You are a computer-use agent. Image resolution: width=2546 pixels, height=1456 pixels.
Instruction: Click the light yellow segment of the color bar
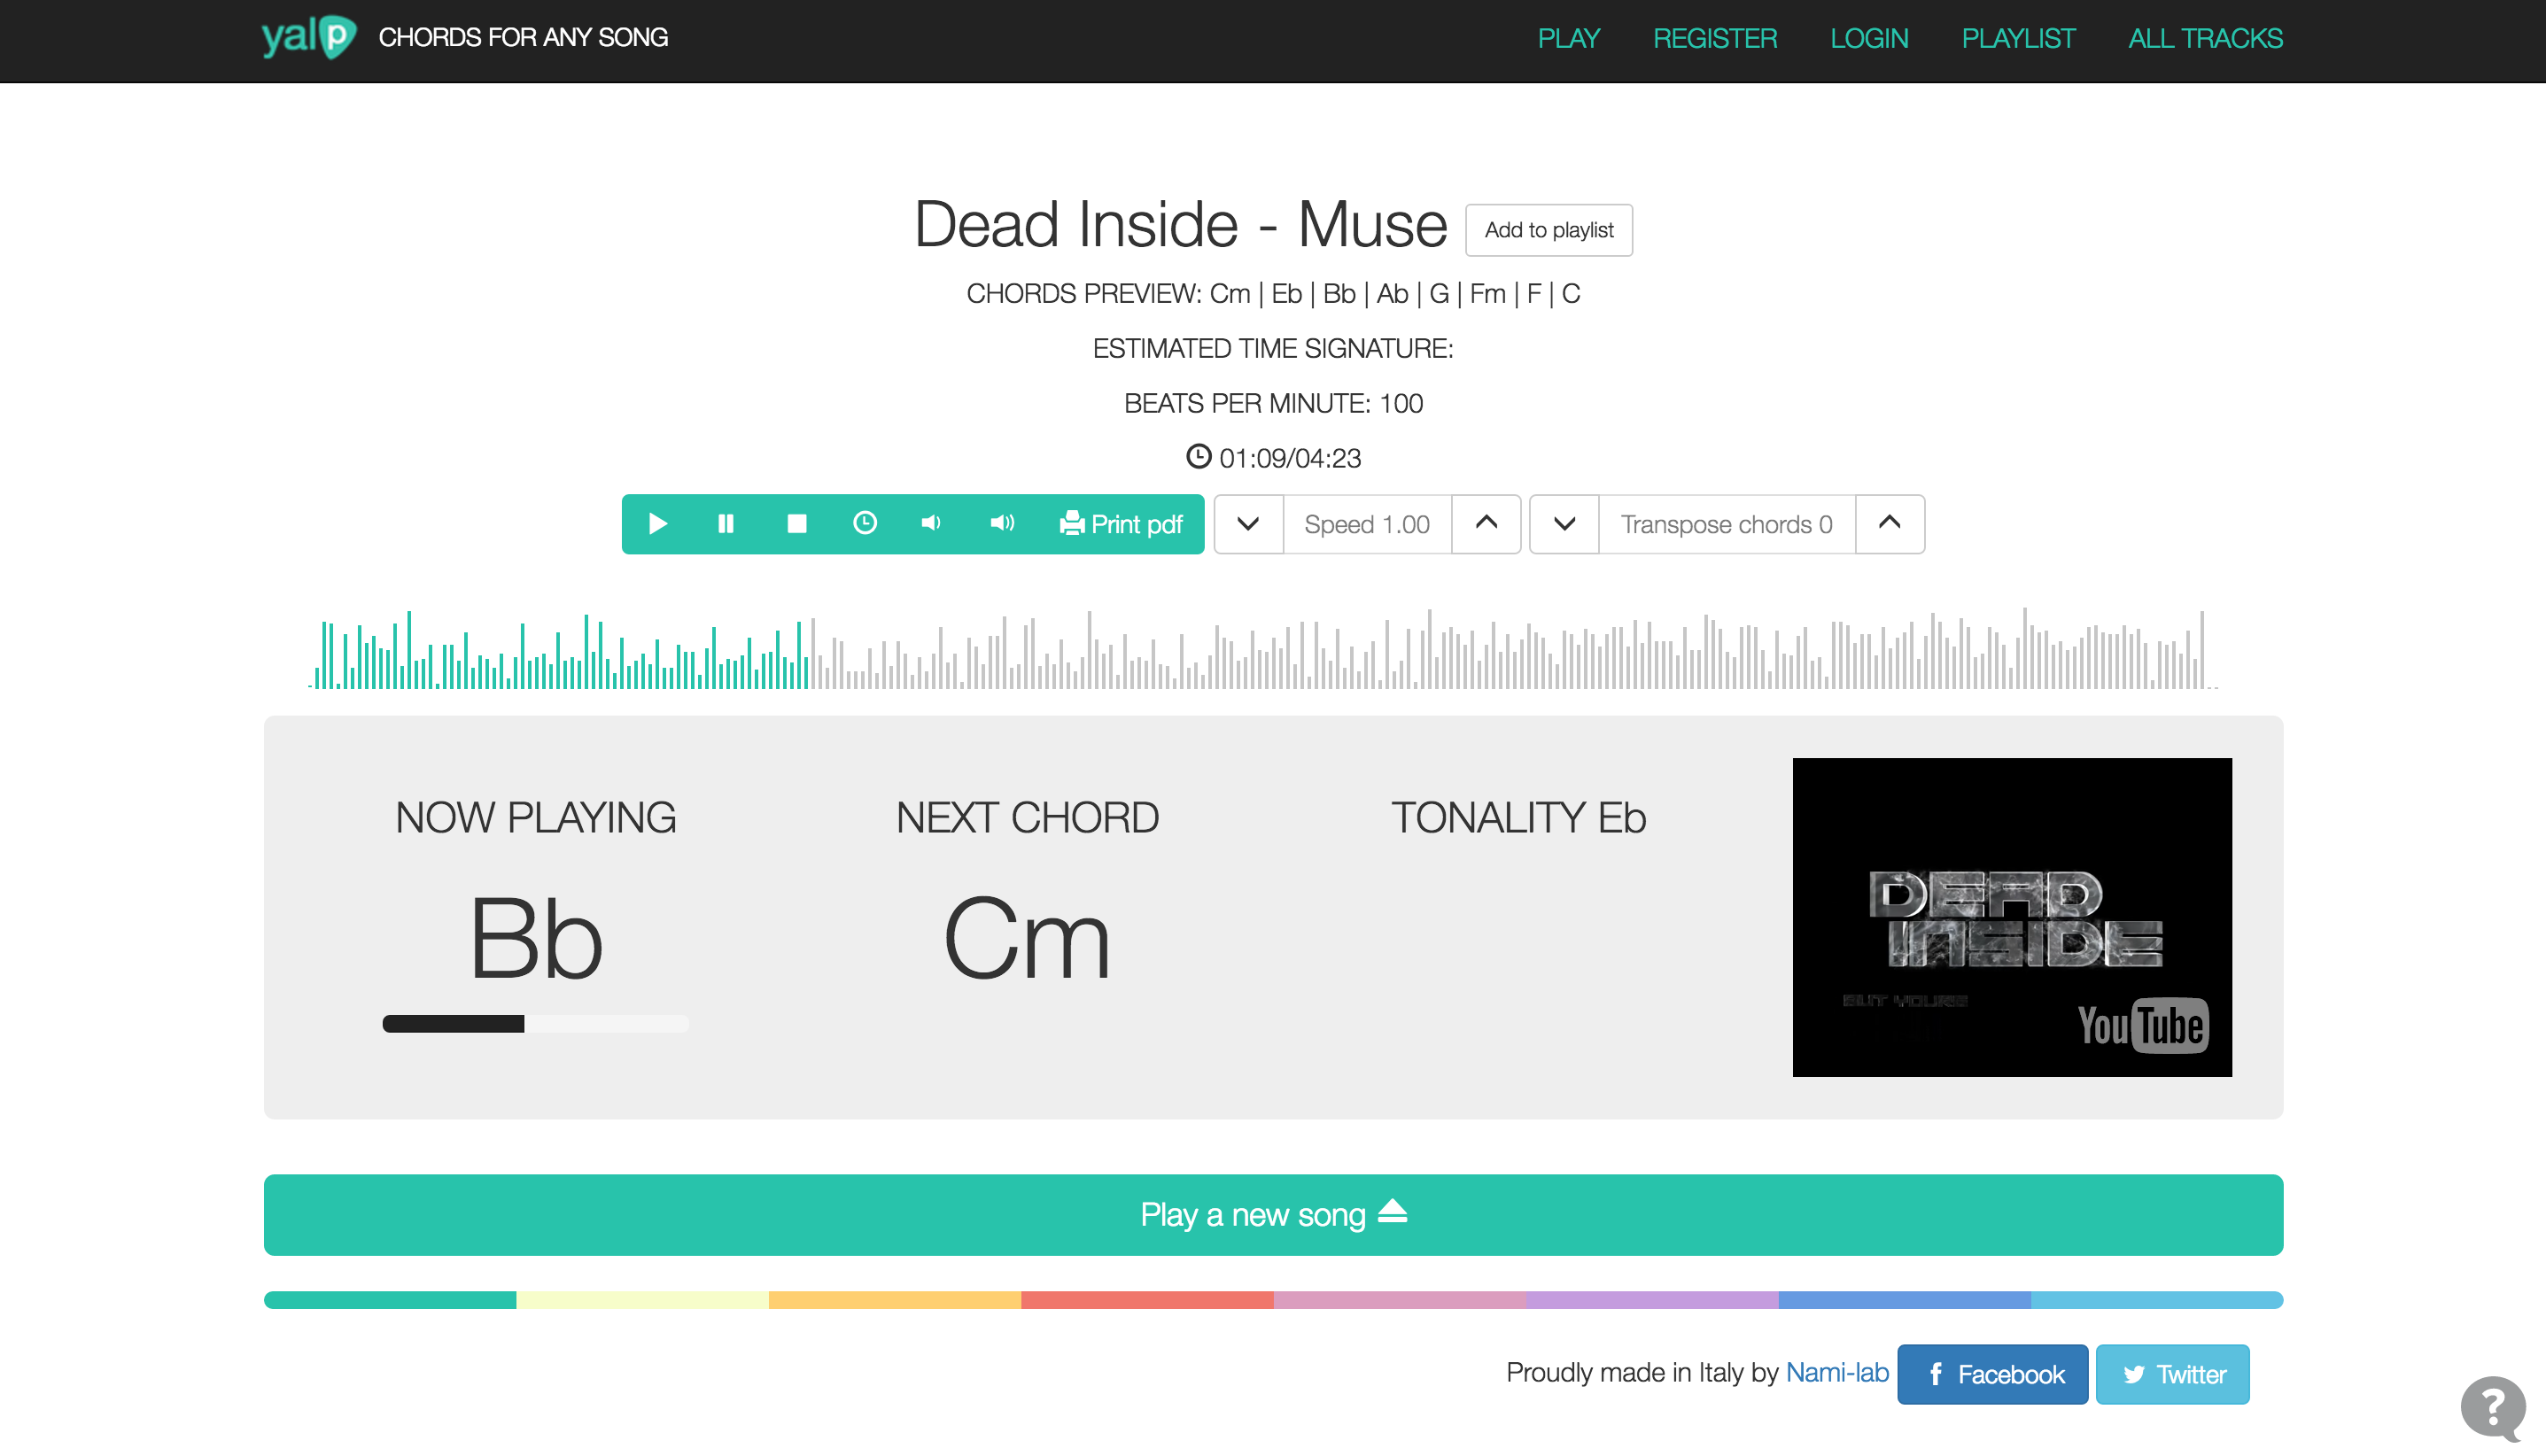642,1300
